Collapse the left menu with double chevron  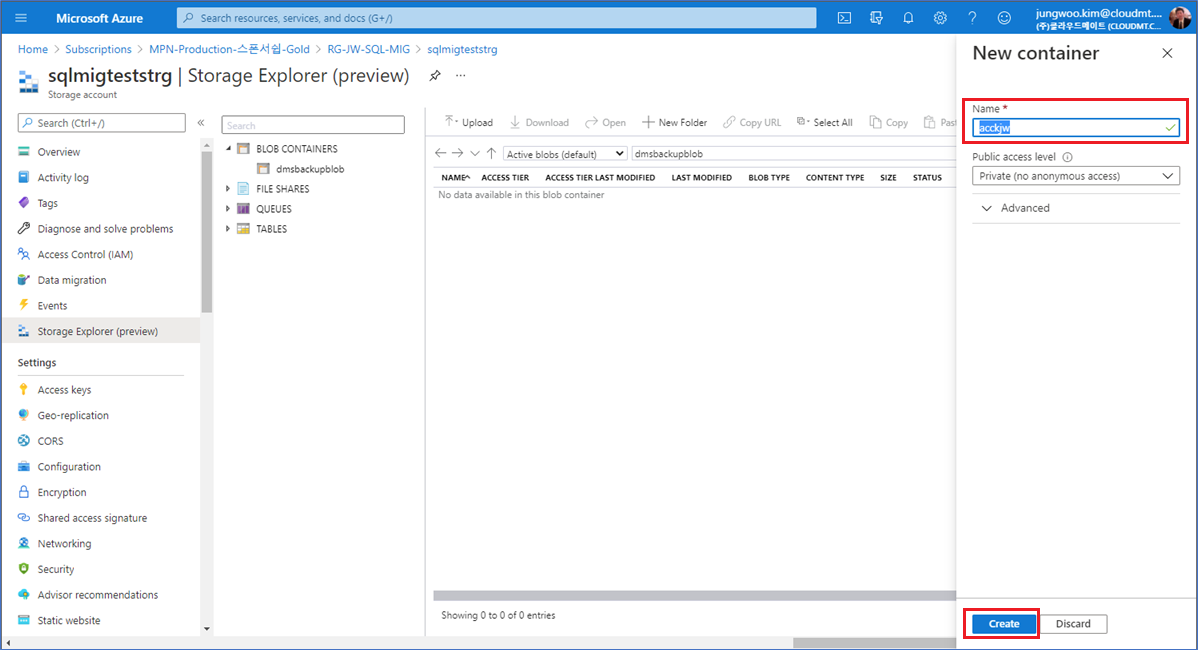[201, 122]
